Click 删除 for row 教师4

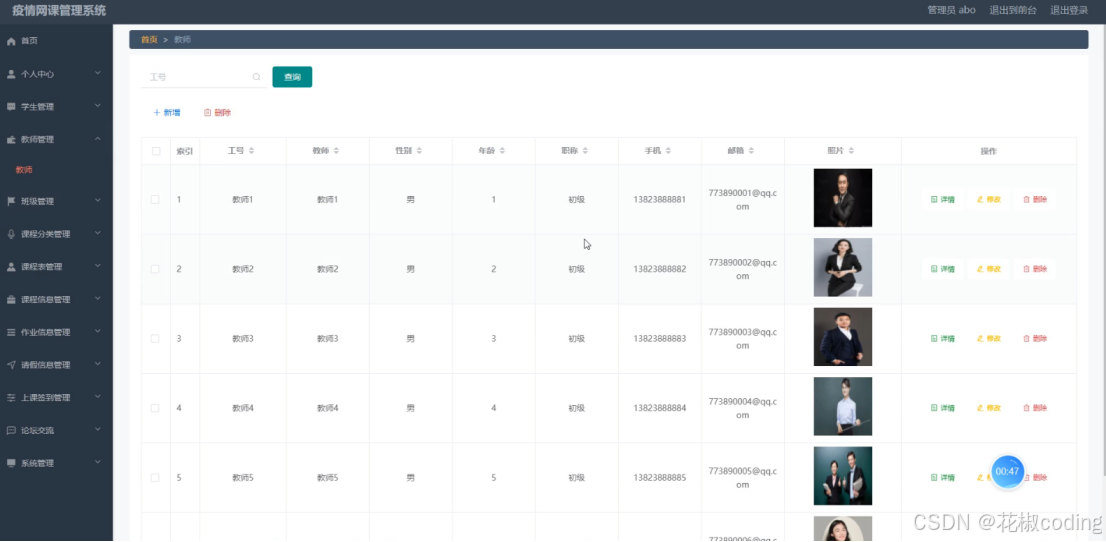pyautogui.click(x=1035, y=408)
